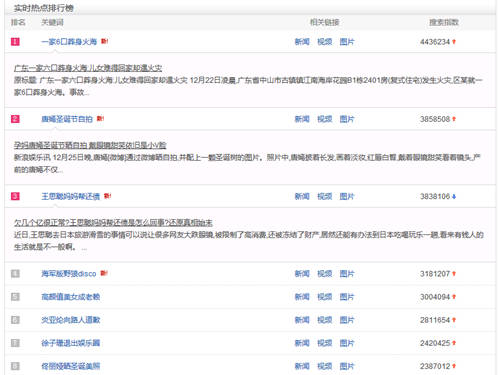Click the new tag beside 一家6口葬身火海

click(x=105, y=41)
